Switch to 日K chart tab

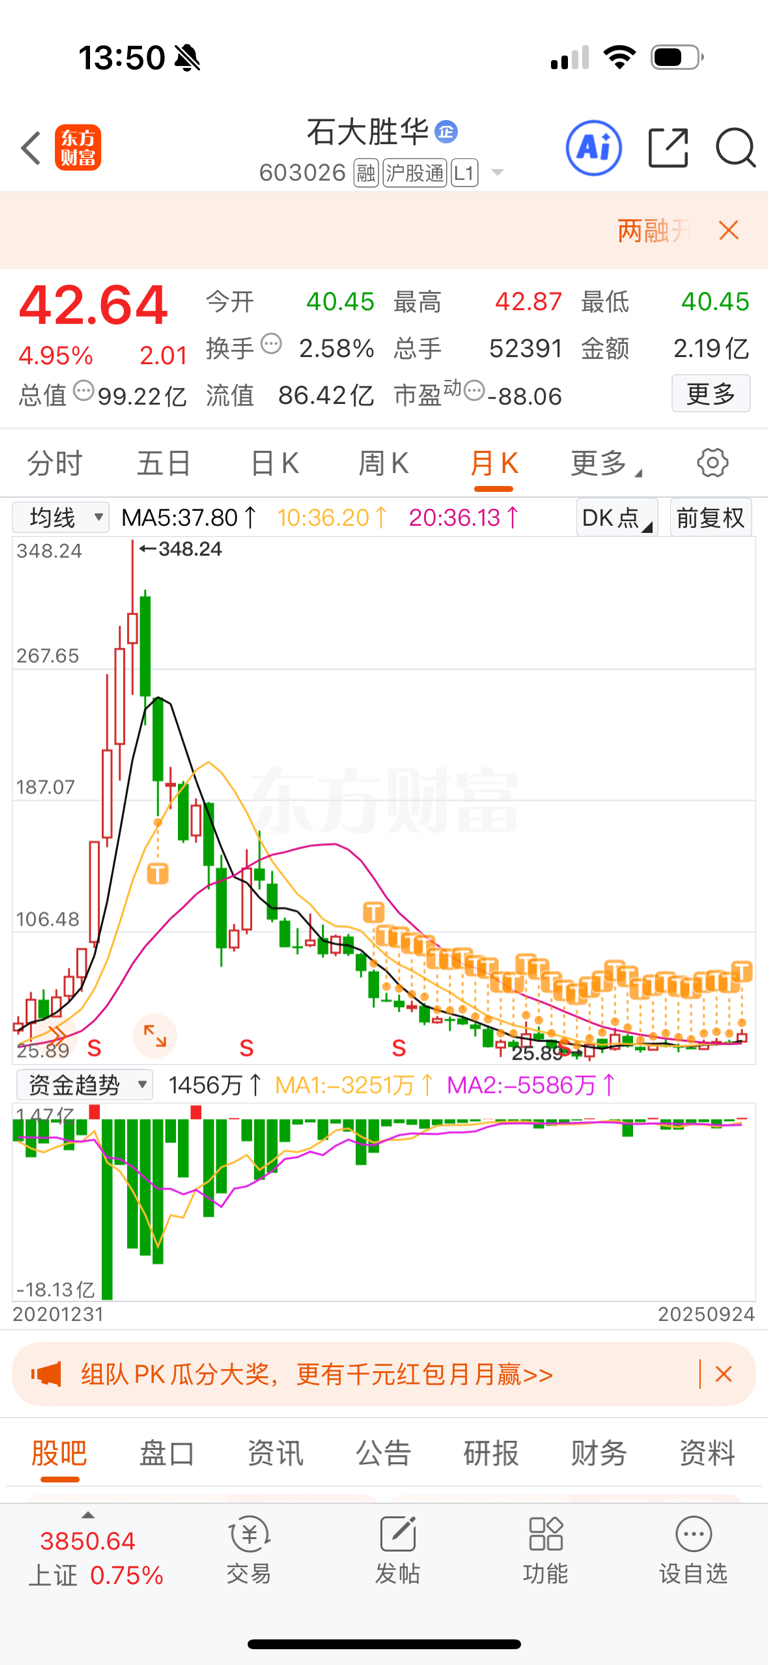click(x=274, y=463)
